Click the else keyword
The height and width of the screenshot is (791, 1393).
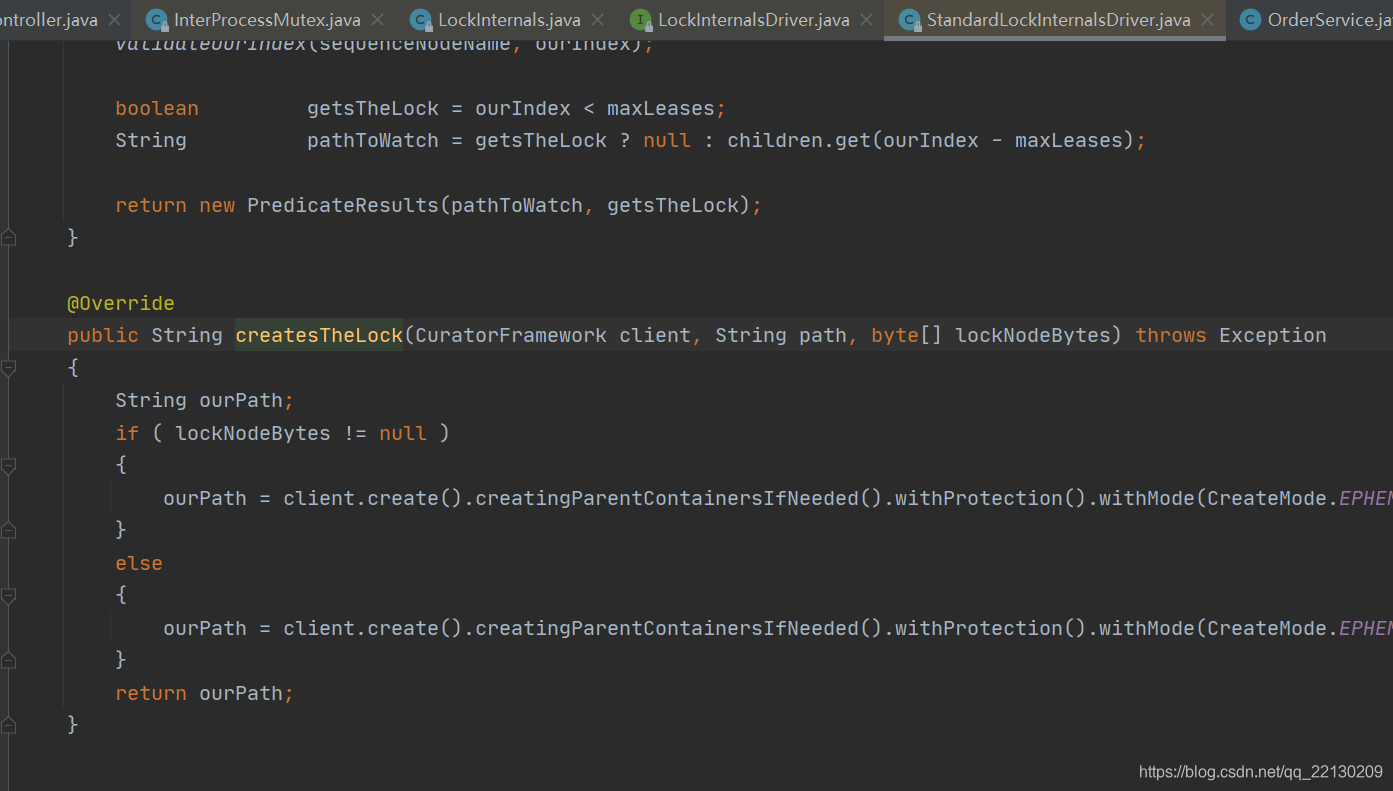point(139,563)
